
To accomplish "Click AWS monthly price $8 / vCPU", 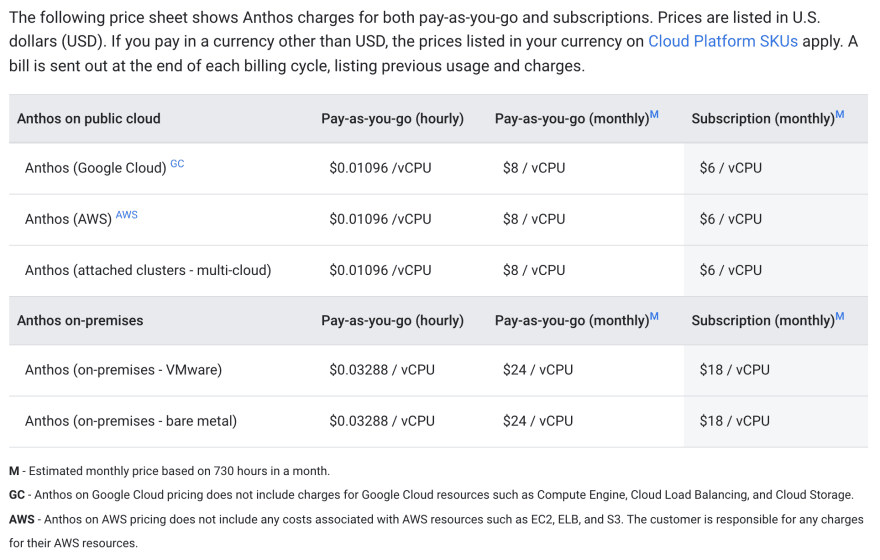I will [534, 219].
